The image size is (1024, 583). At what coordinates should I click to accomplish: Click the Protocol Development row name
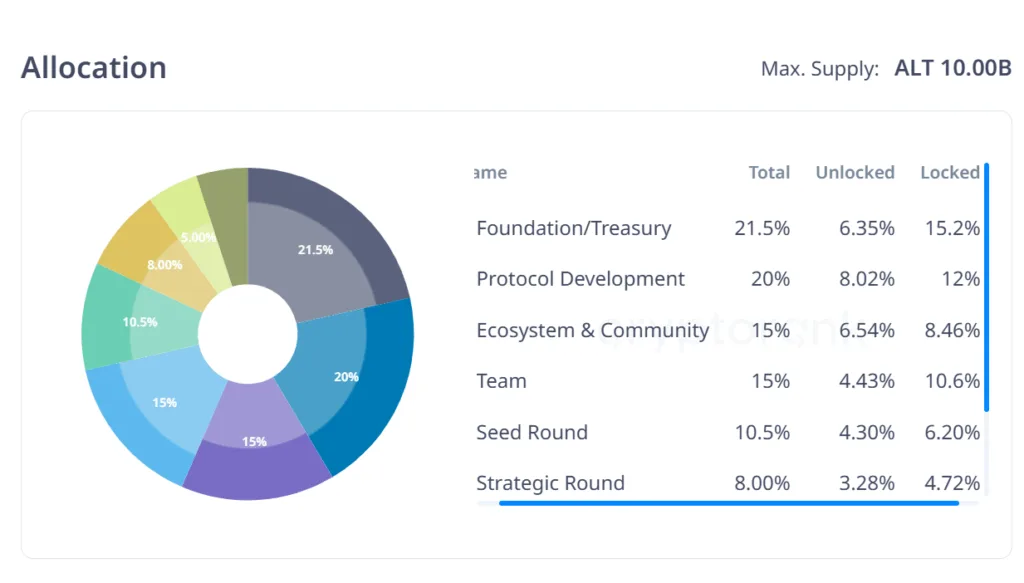click(x=580, y=279)
